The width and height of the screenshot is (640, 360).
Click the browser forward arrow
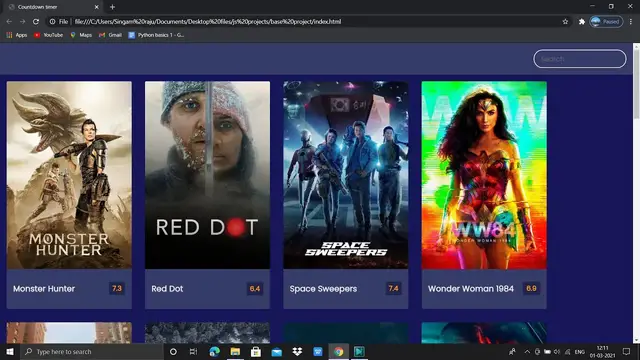pyautogui.click(x=22, y=22)
